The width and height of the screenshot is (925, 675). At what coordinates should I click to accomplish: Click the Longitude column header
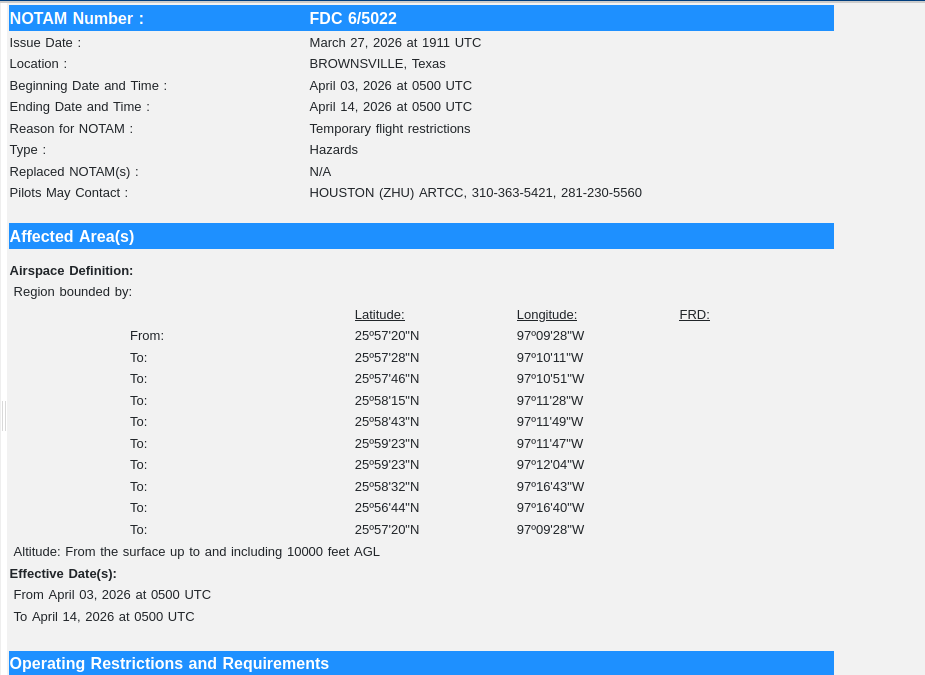tap(547, 314)
